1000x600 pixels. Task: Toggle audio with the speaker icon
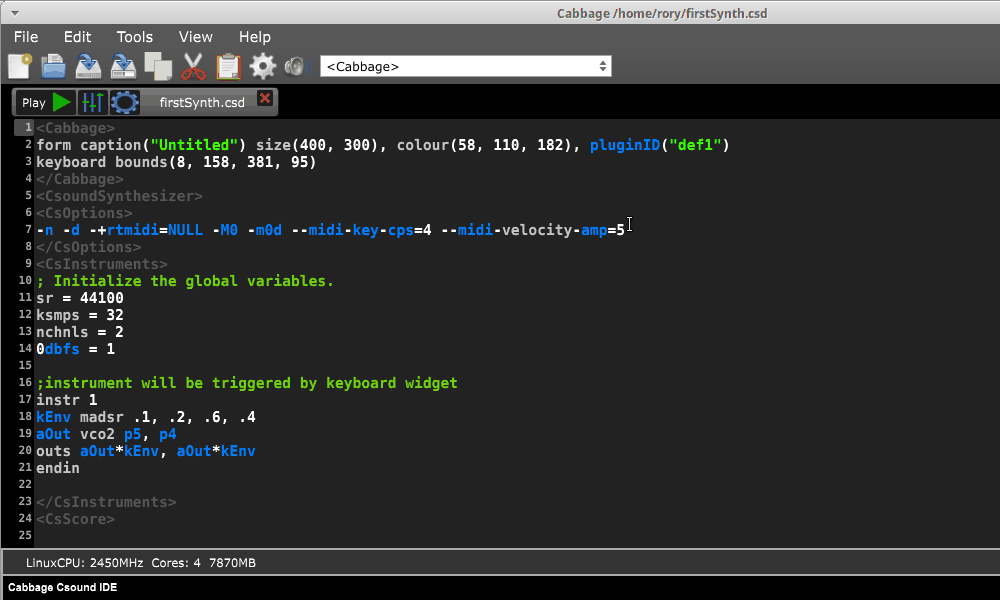[296, 67]
